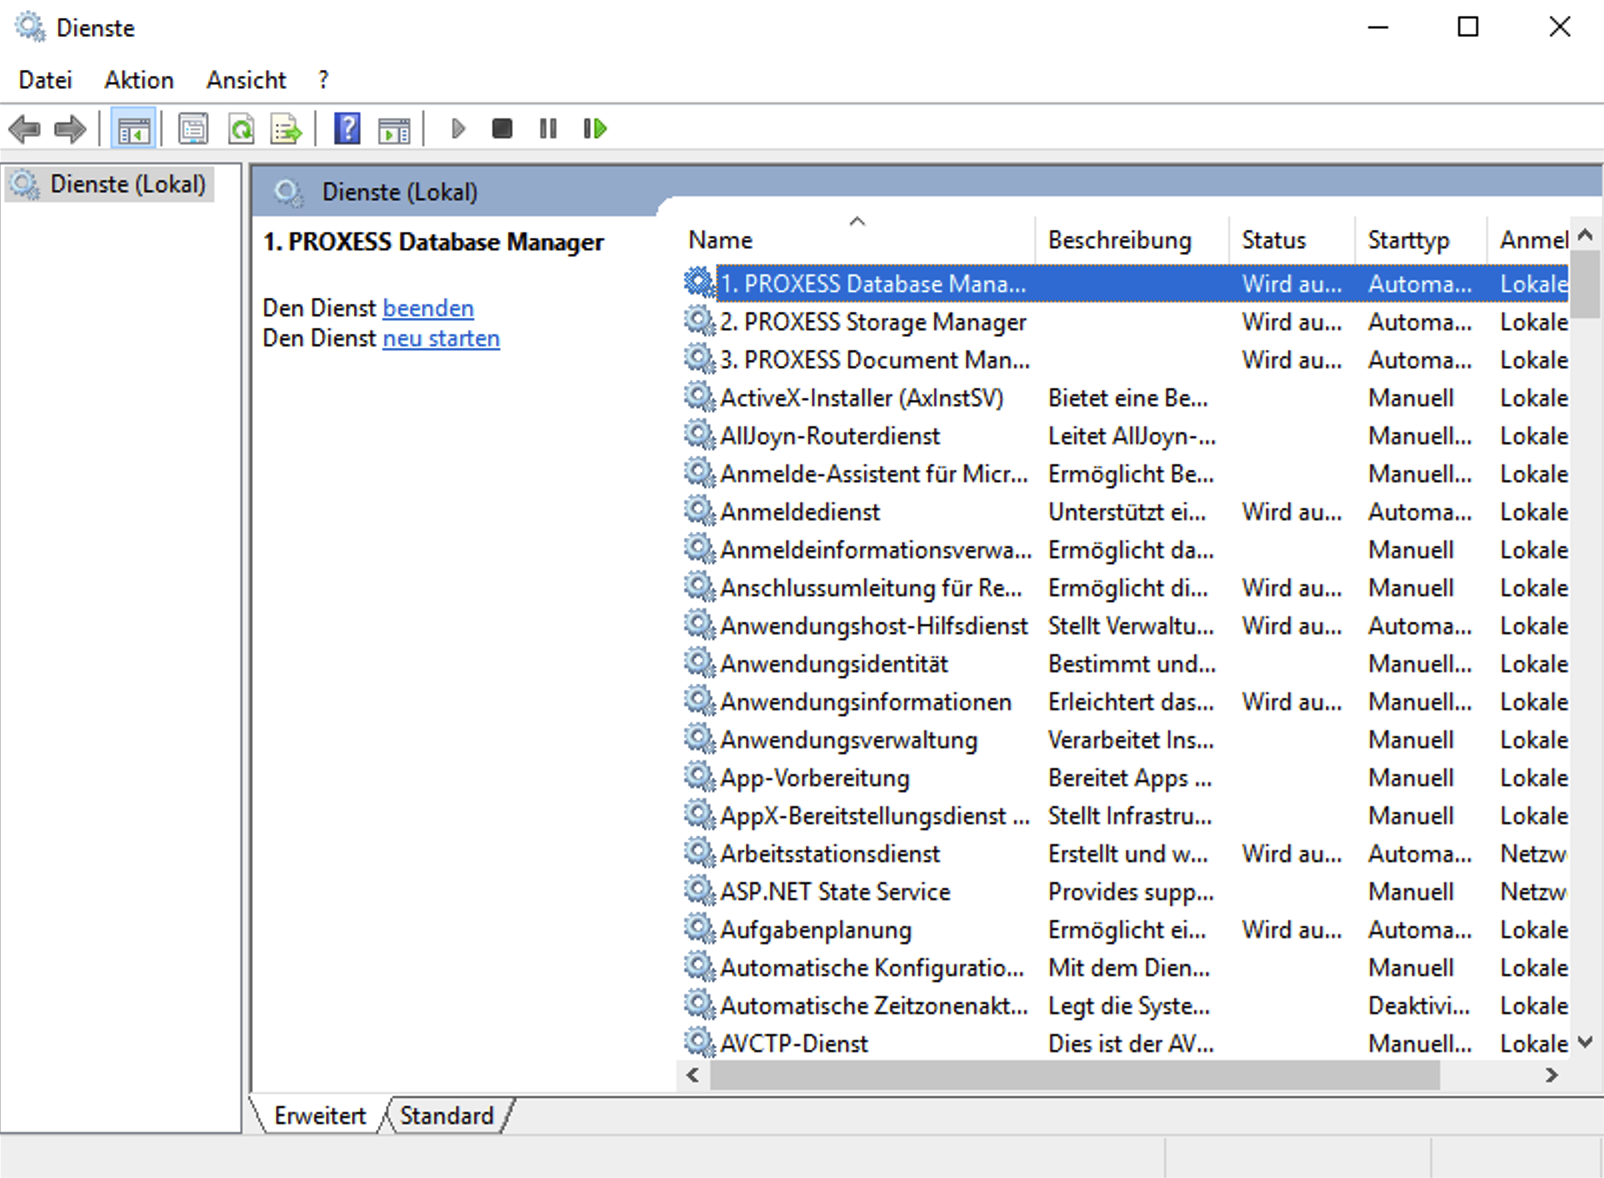
Task: Click the Refresh toolbar icon
Action: (x=241, y=129)
